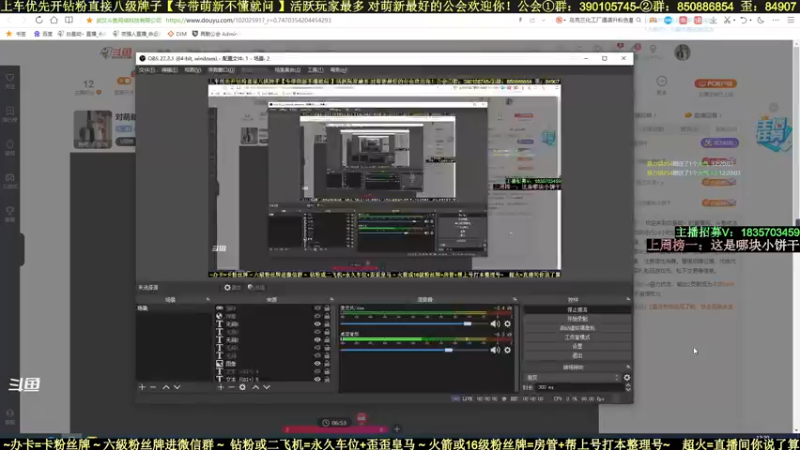The image size is (800, 450).
Task: Open the 编辑 menu in OBS
Action: coord(169,70)
